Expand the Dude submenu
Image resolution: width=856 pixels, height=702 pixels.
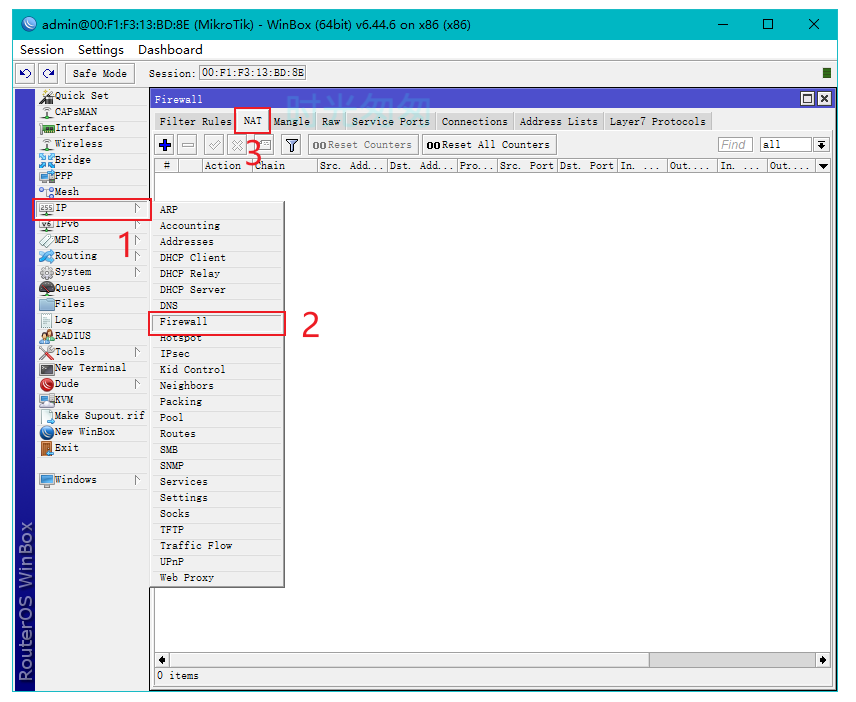coord(138,384)
